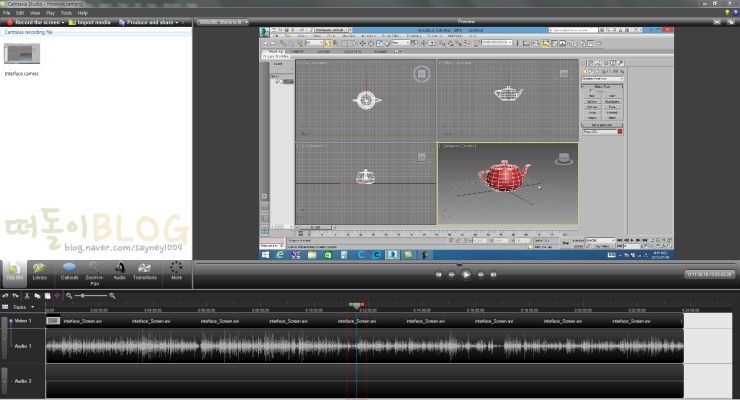
Task: Open the Audio editing tool
Action: tap(119, 271)
